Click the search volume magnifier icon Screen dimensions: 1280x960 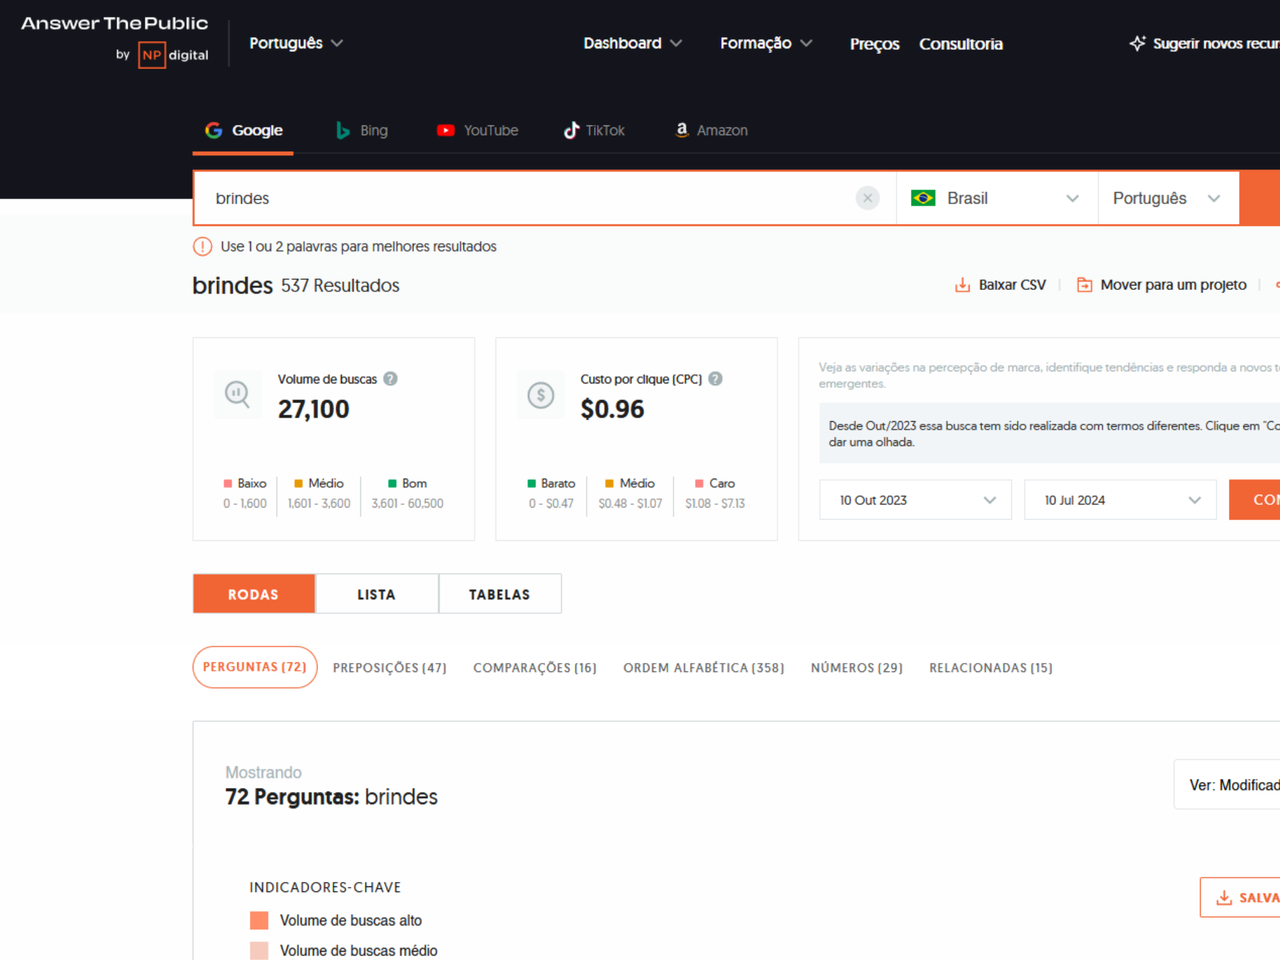[237, 394]
